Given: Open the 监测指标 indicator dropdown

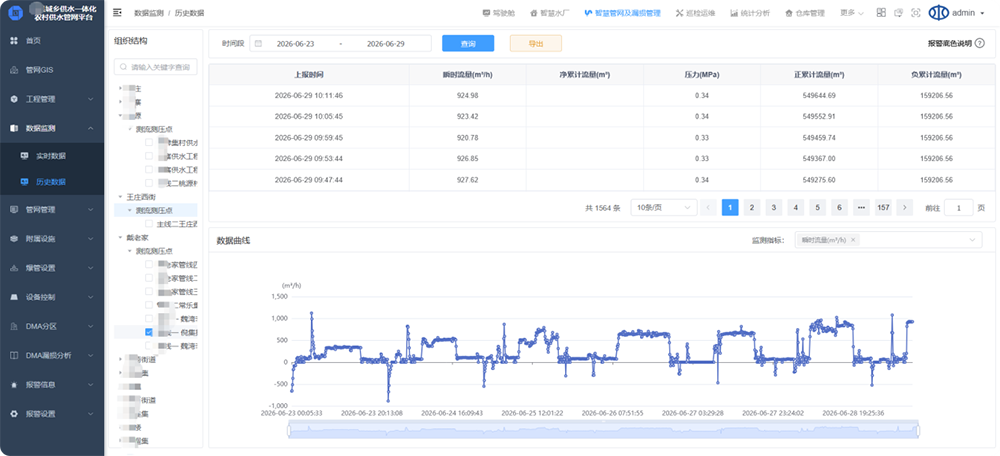Looking at the screenshot, I should pyautogui.click(x=888, y=240).
